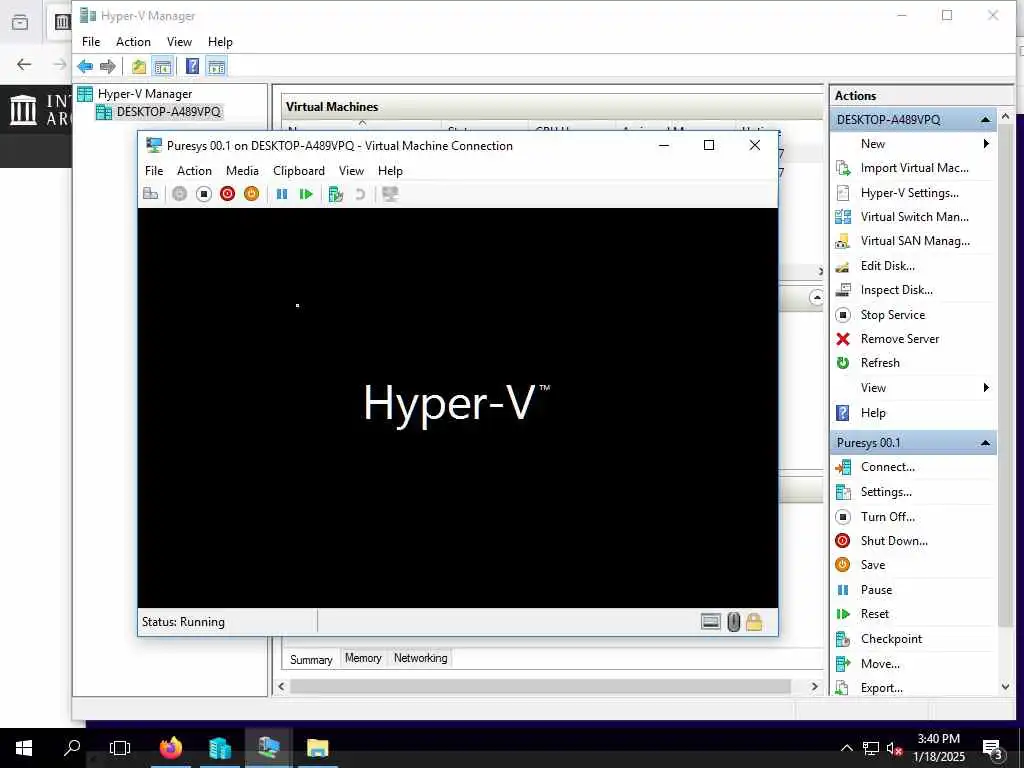Viewport: 1024px width, 768px height.
Task: Click the Help question-mark toolbar icon
Action: click(x=193, y=66)
